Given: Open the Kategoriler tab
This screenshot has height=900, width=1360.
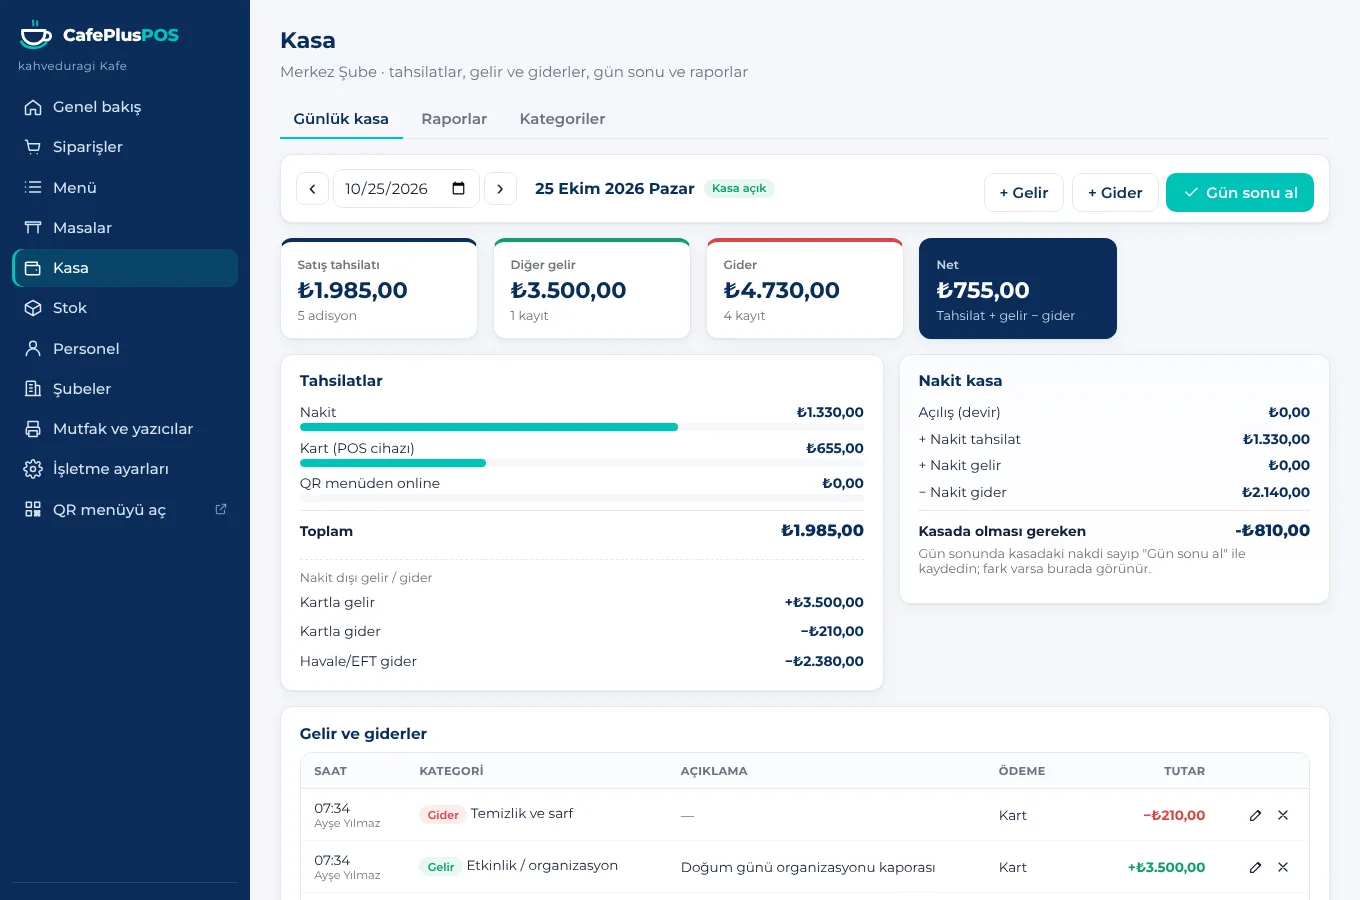Looking at the screenshot, I should coord(562,119).
